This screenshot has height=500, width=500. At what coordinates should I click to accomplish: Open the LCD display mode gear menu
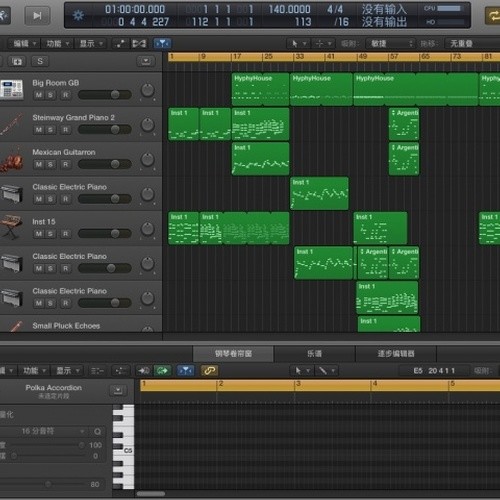tap(78, 15)
